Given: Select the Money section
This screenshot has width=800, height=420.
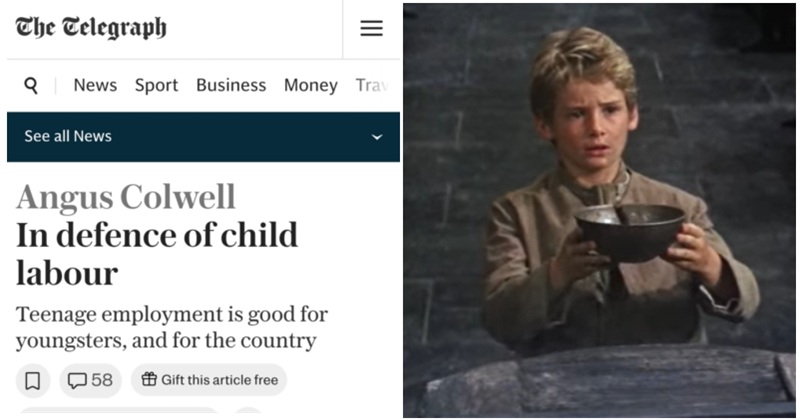Looking at the screenshot, I should [310, 85].
